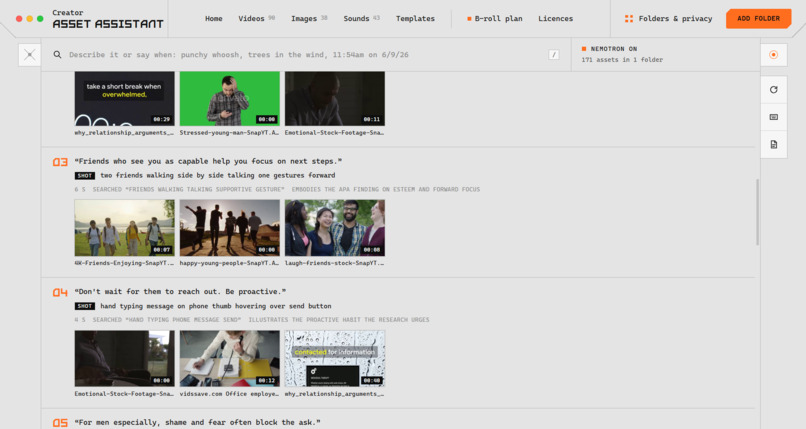The height and width of the screenshot is (429, 806).
Task: Open the dark Emotional-Stock-Footage thumbnail, 00:11
Action: pos(335,99)
